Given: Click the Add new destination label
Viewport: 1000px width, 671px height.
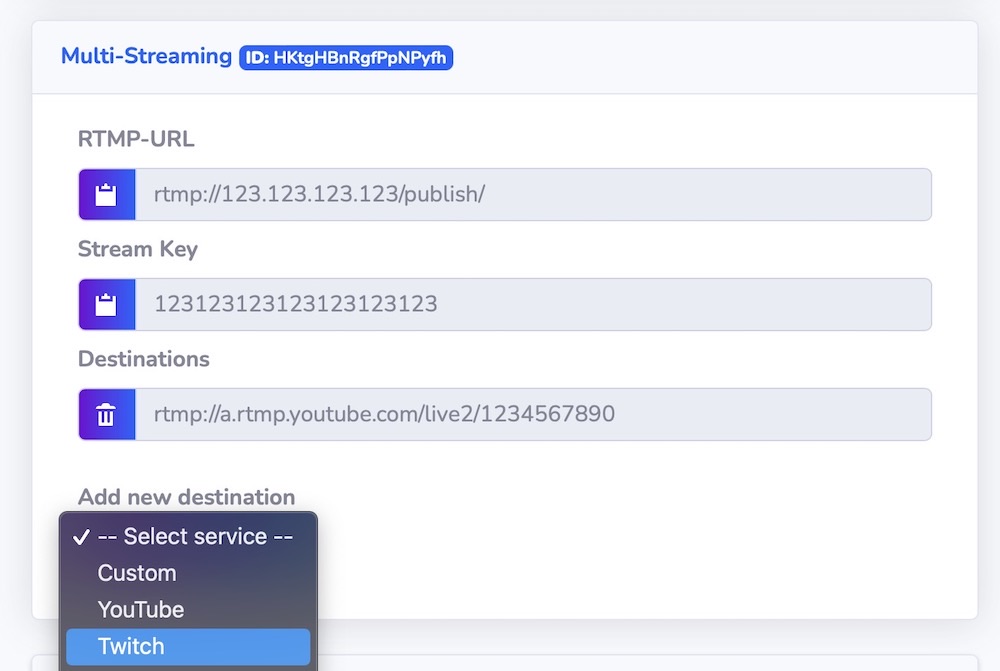Looking at the screenshot, I should (x=186, y=497).
